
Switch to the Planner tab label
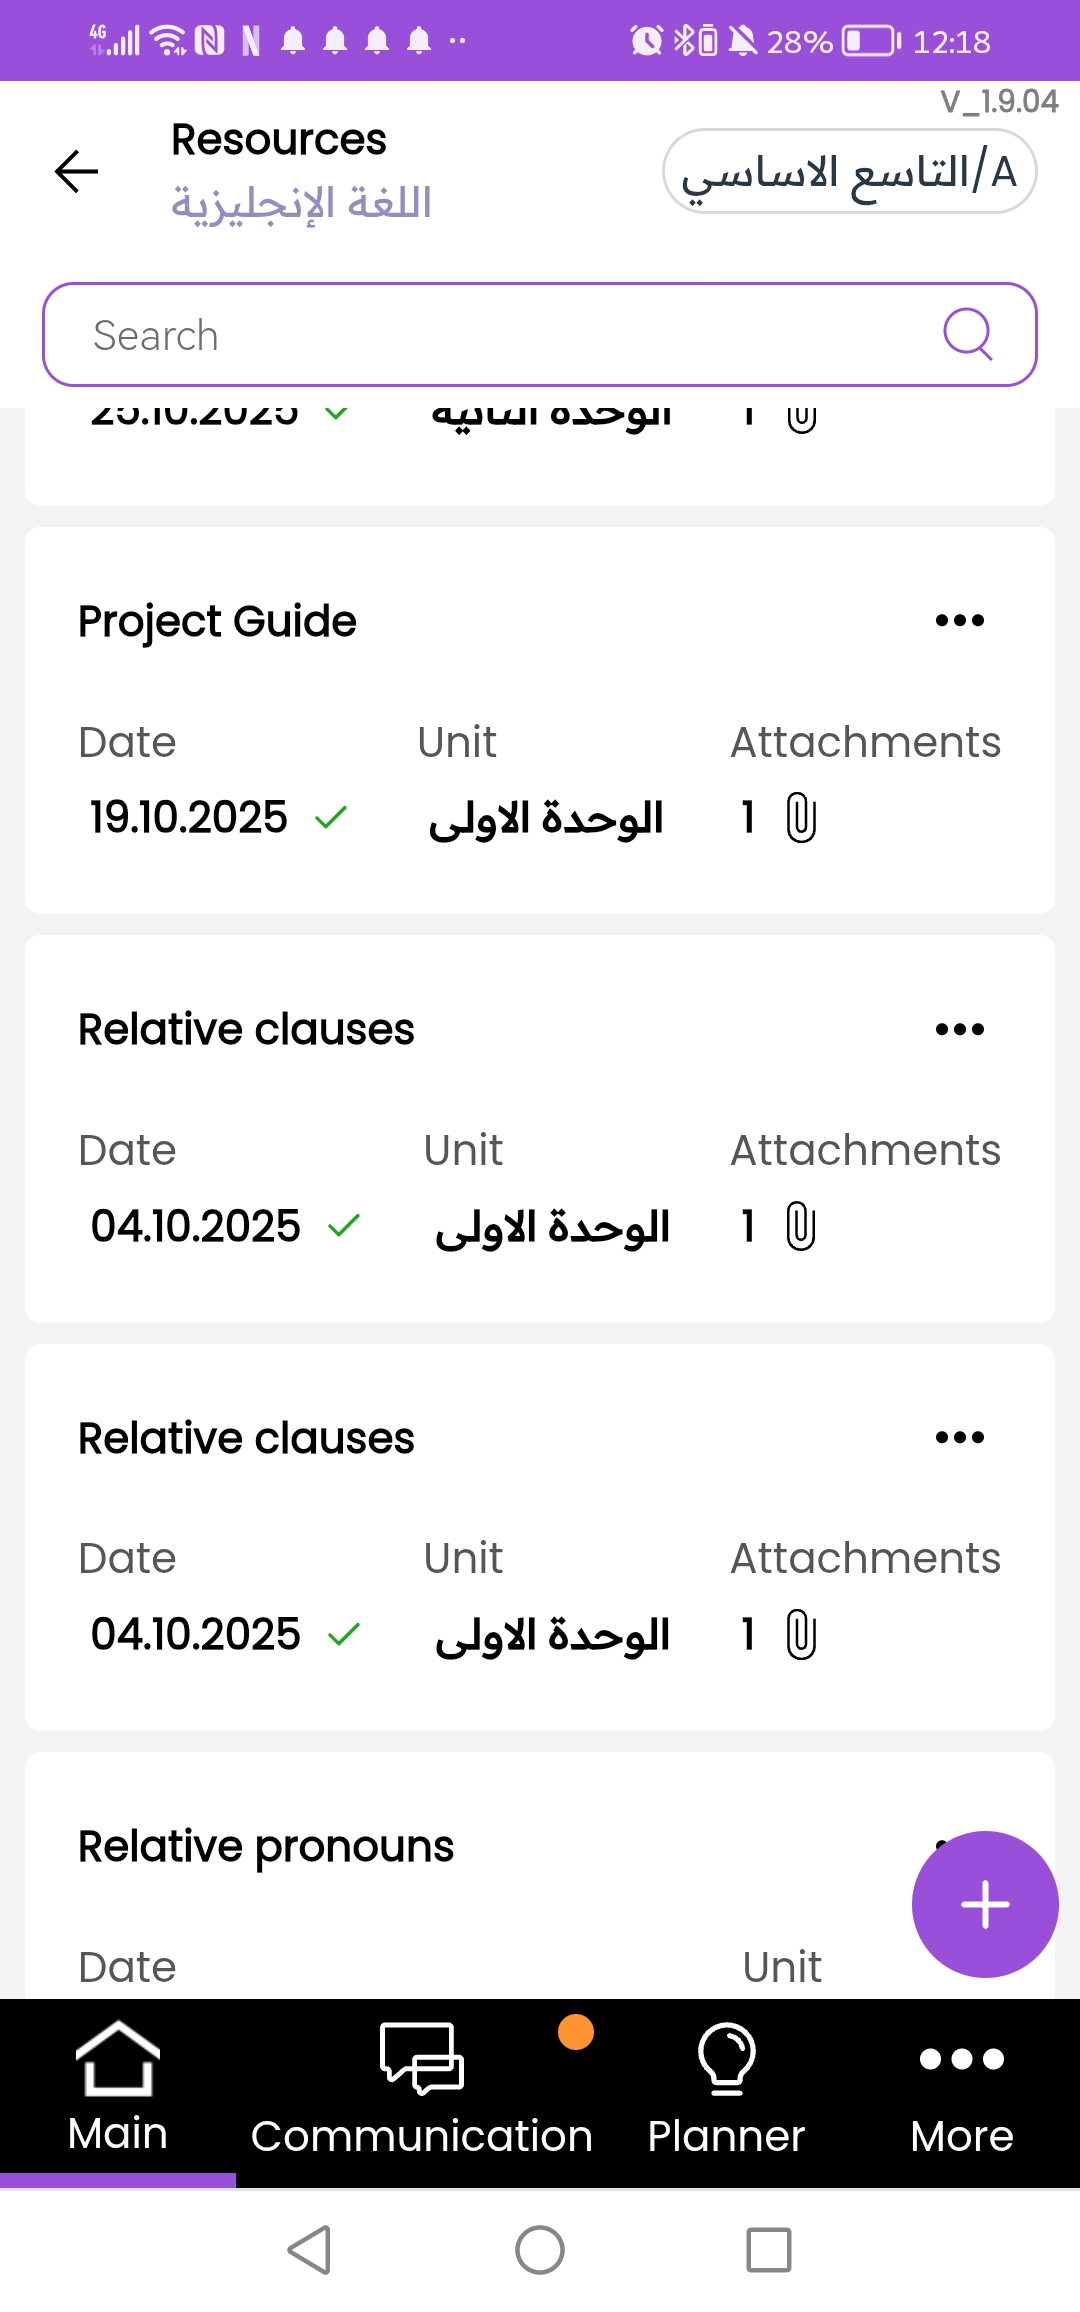tap(726, 2136)
